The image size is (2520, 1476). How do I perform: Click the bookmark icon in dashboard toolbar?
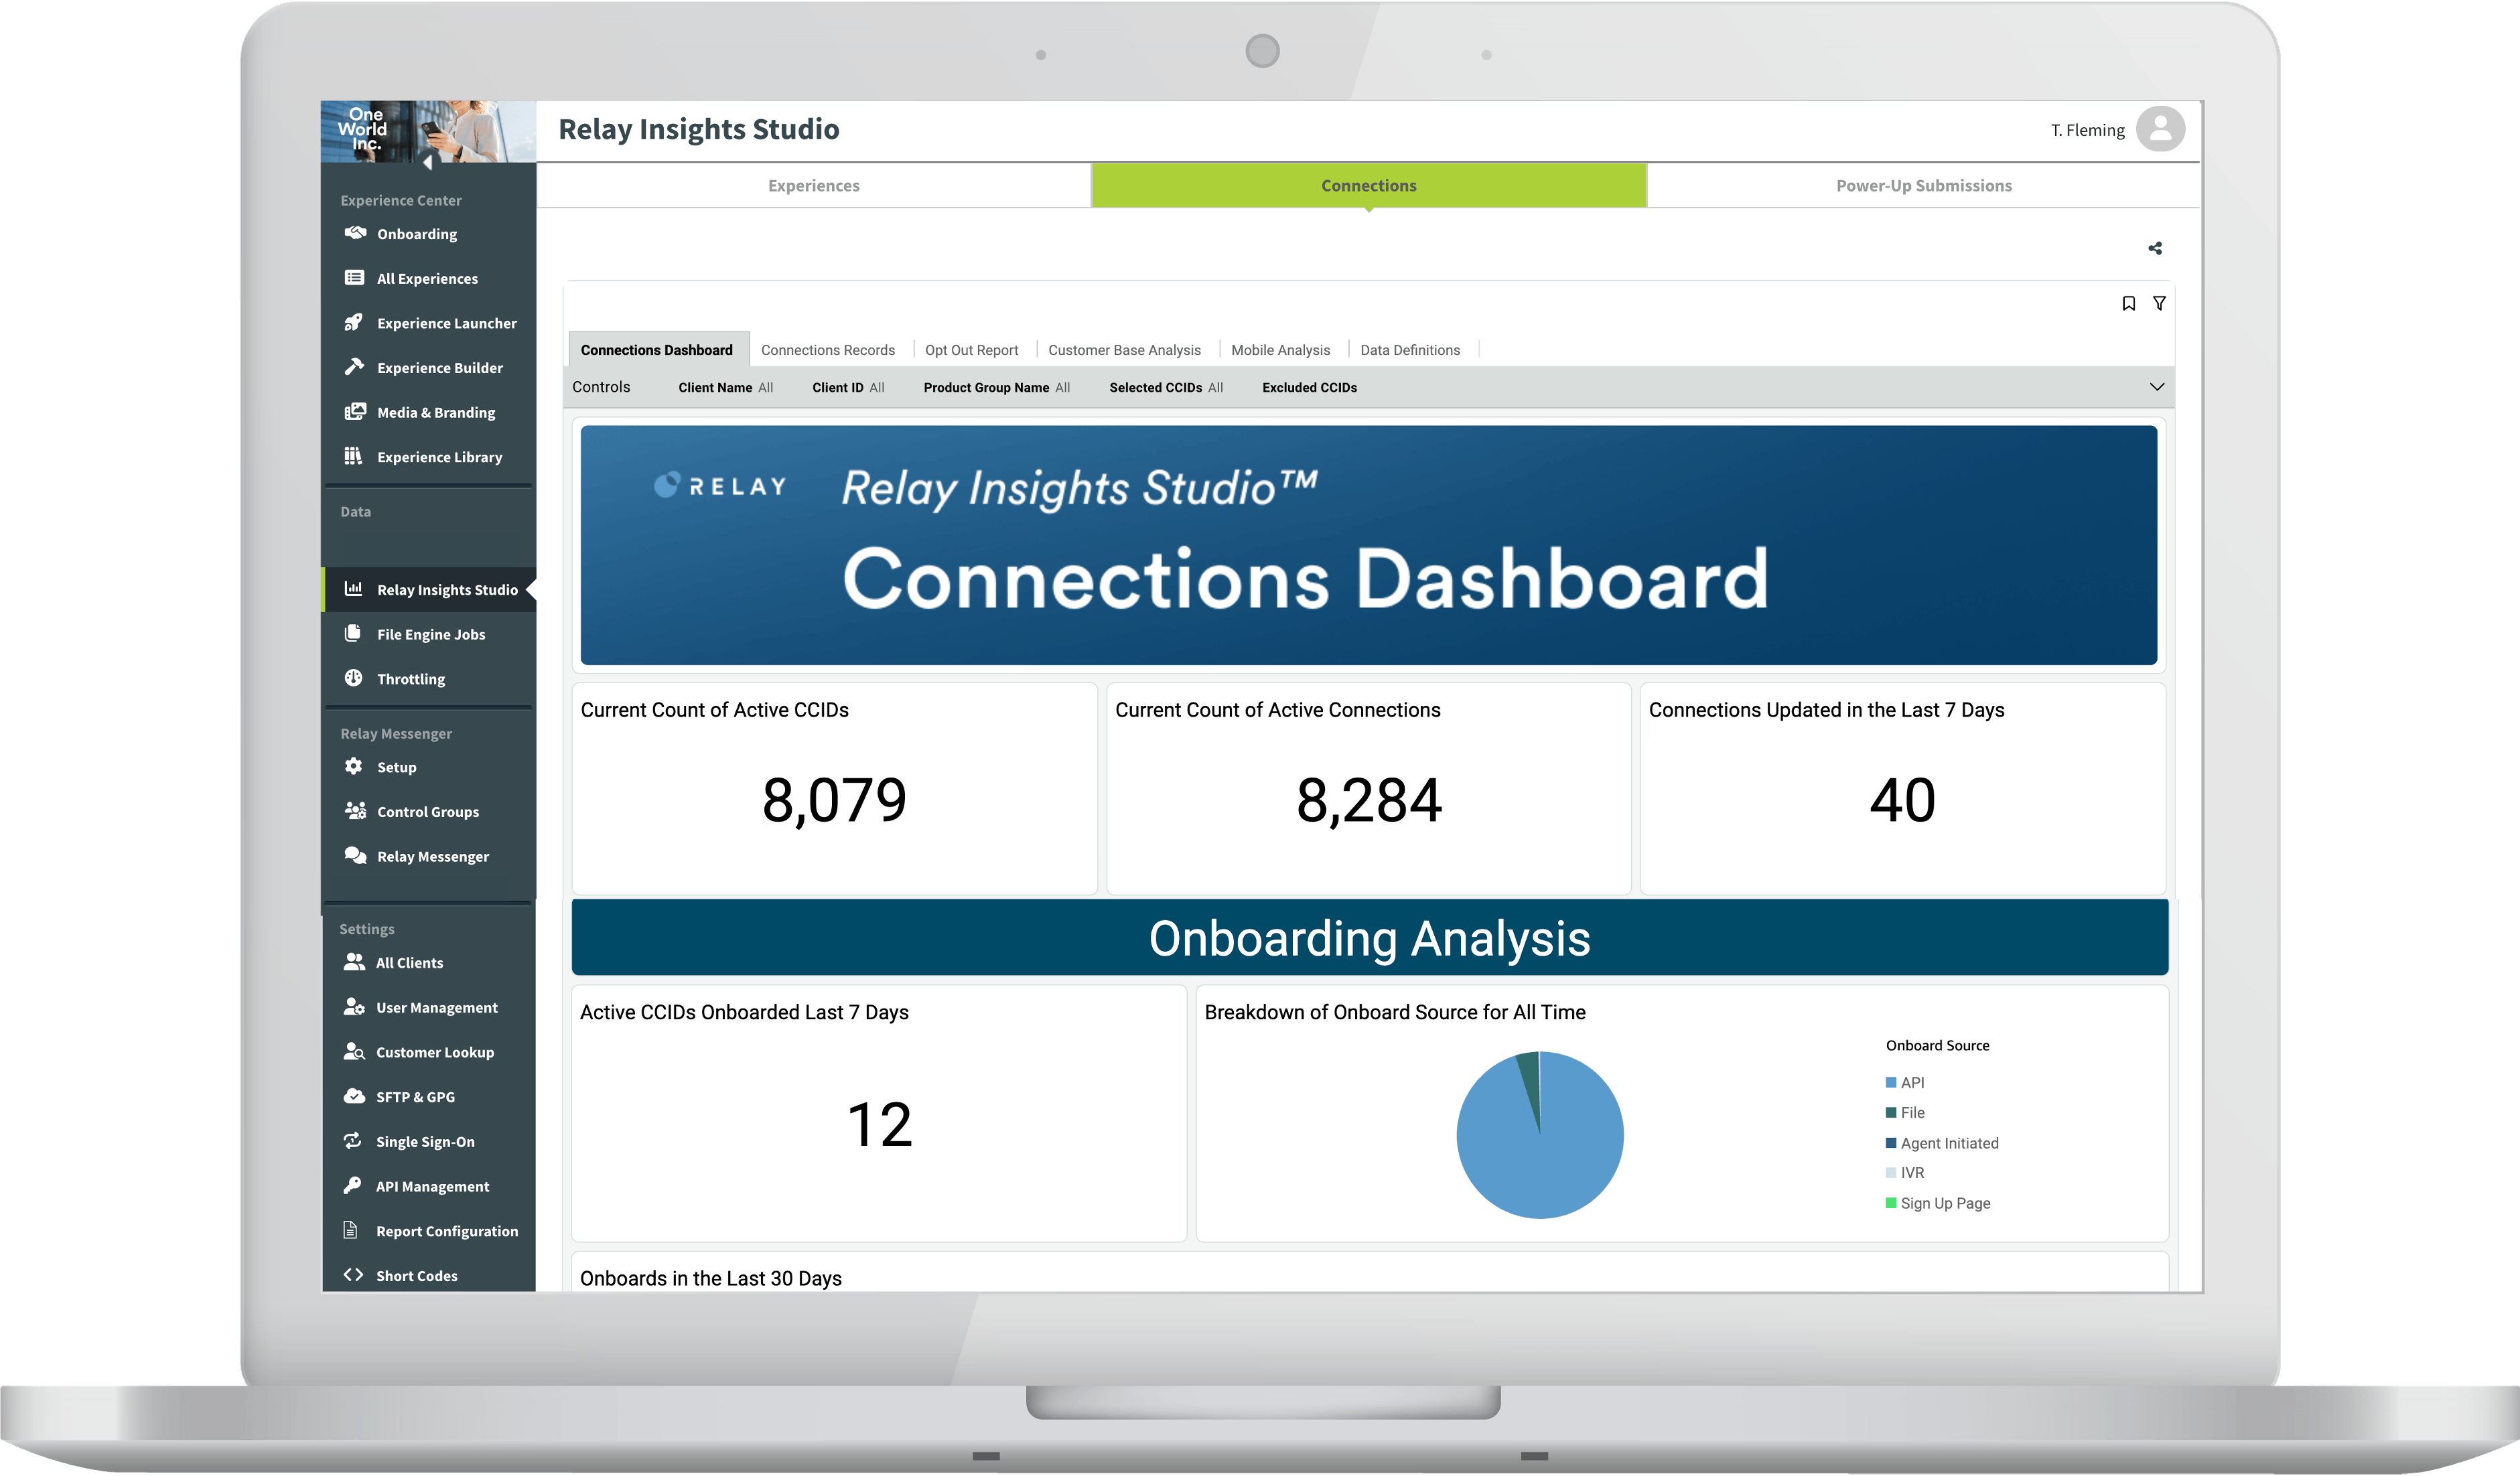[2129, 303]
